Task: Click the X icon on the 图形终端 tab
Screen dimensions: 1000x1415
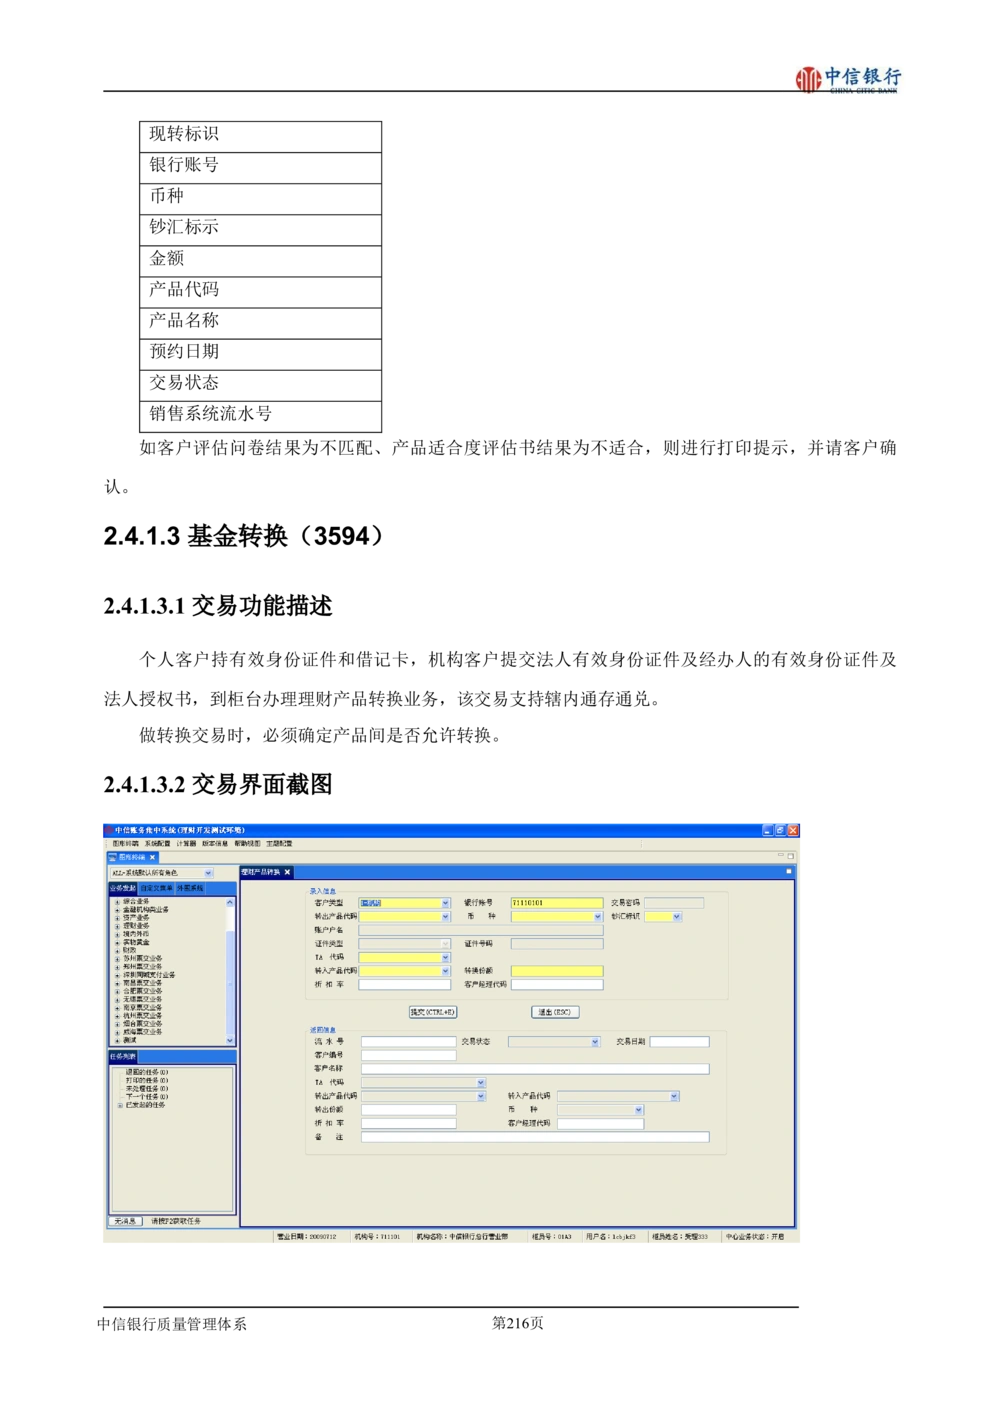Action: (x=153, y=857)
